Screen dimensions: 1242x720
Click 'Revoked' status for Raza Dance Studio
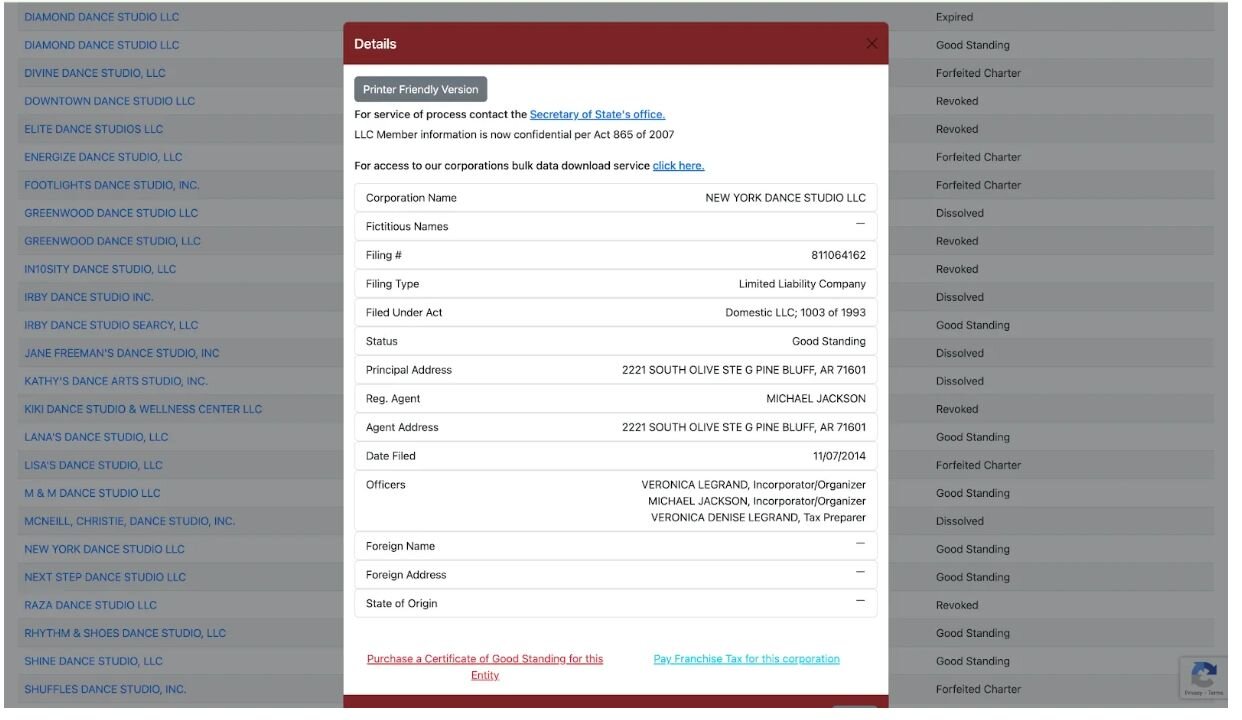point(957,605)
